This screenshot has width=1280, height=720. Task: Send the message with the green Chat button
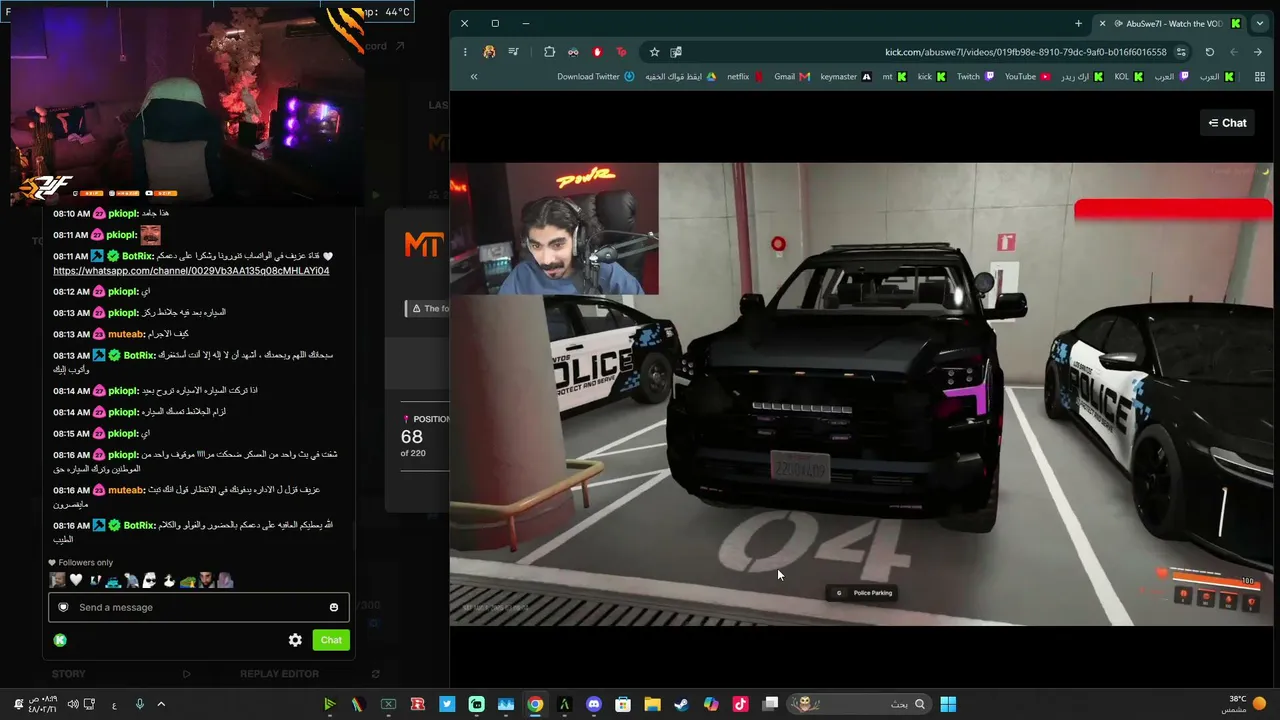[x=331, y=640]
